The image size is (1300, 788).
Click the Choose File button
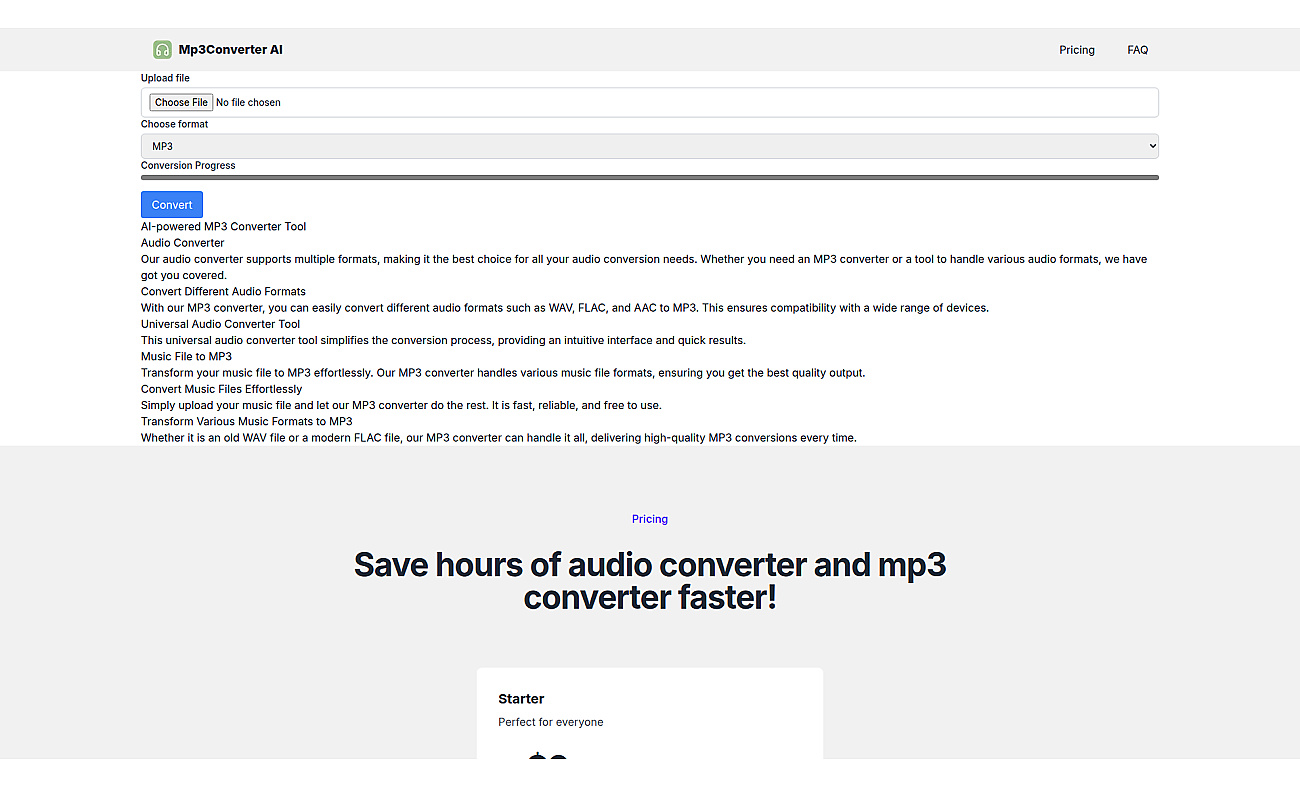(x=181, y=102)
